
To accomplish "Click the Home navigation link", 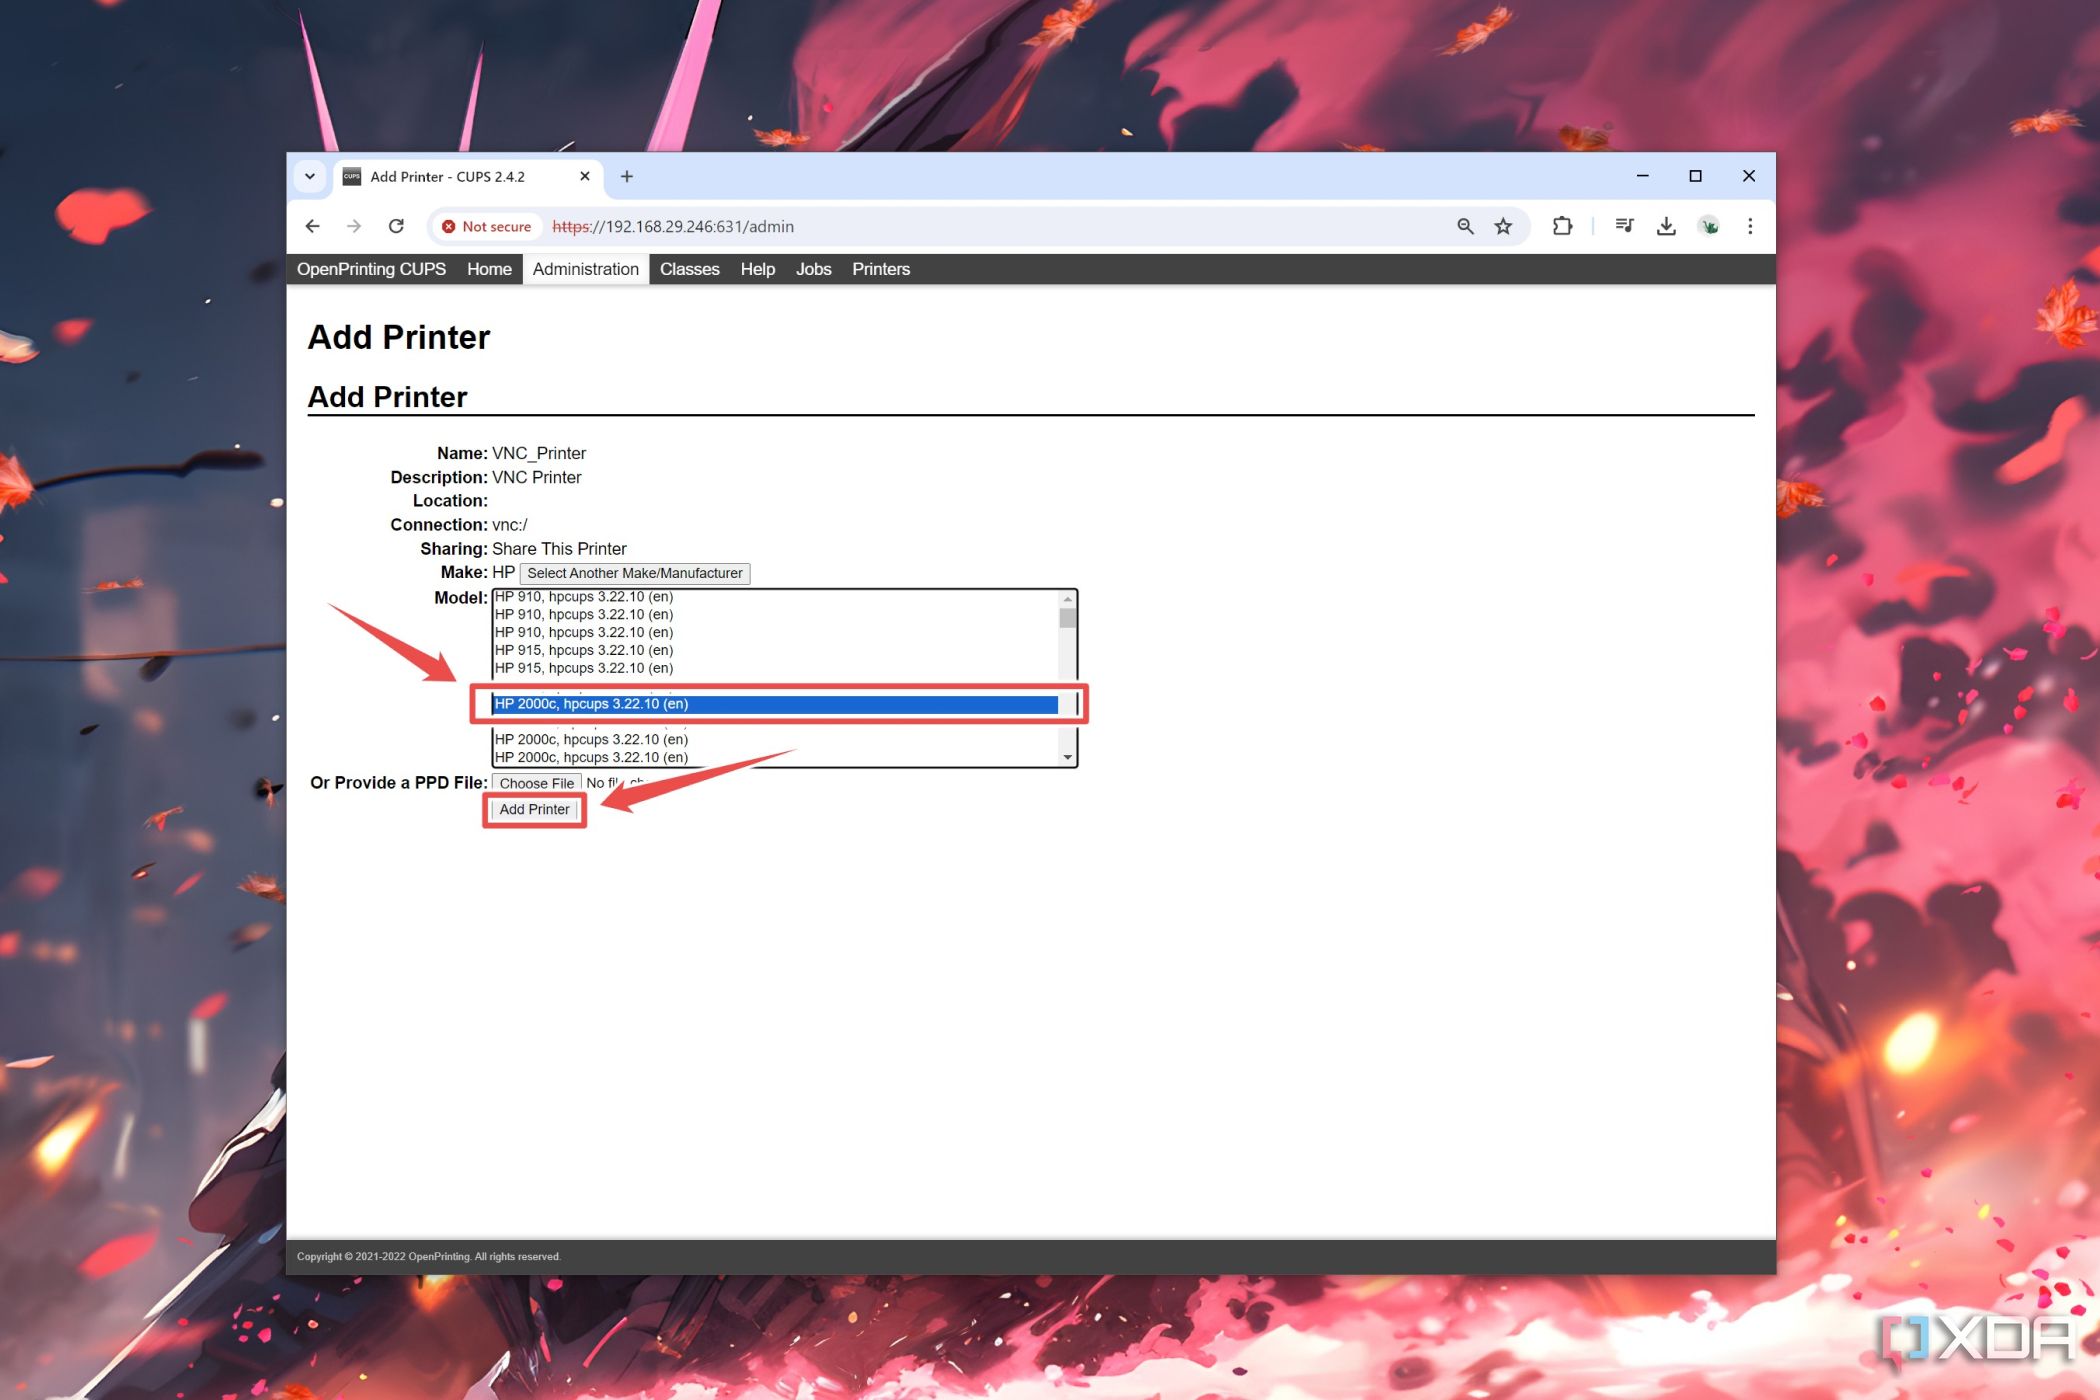I will point(489,269).
